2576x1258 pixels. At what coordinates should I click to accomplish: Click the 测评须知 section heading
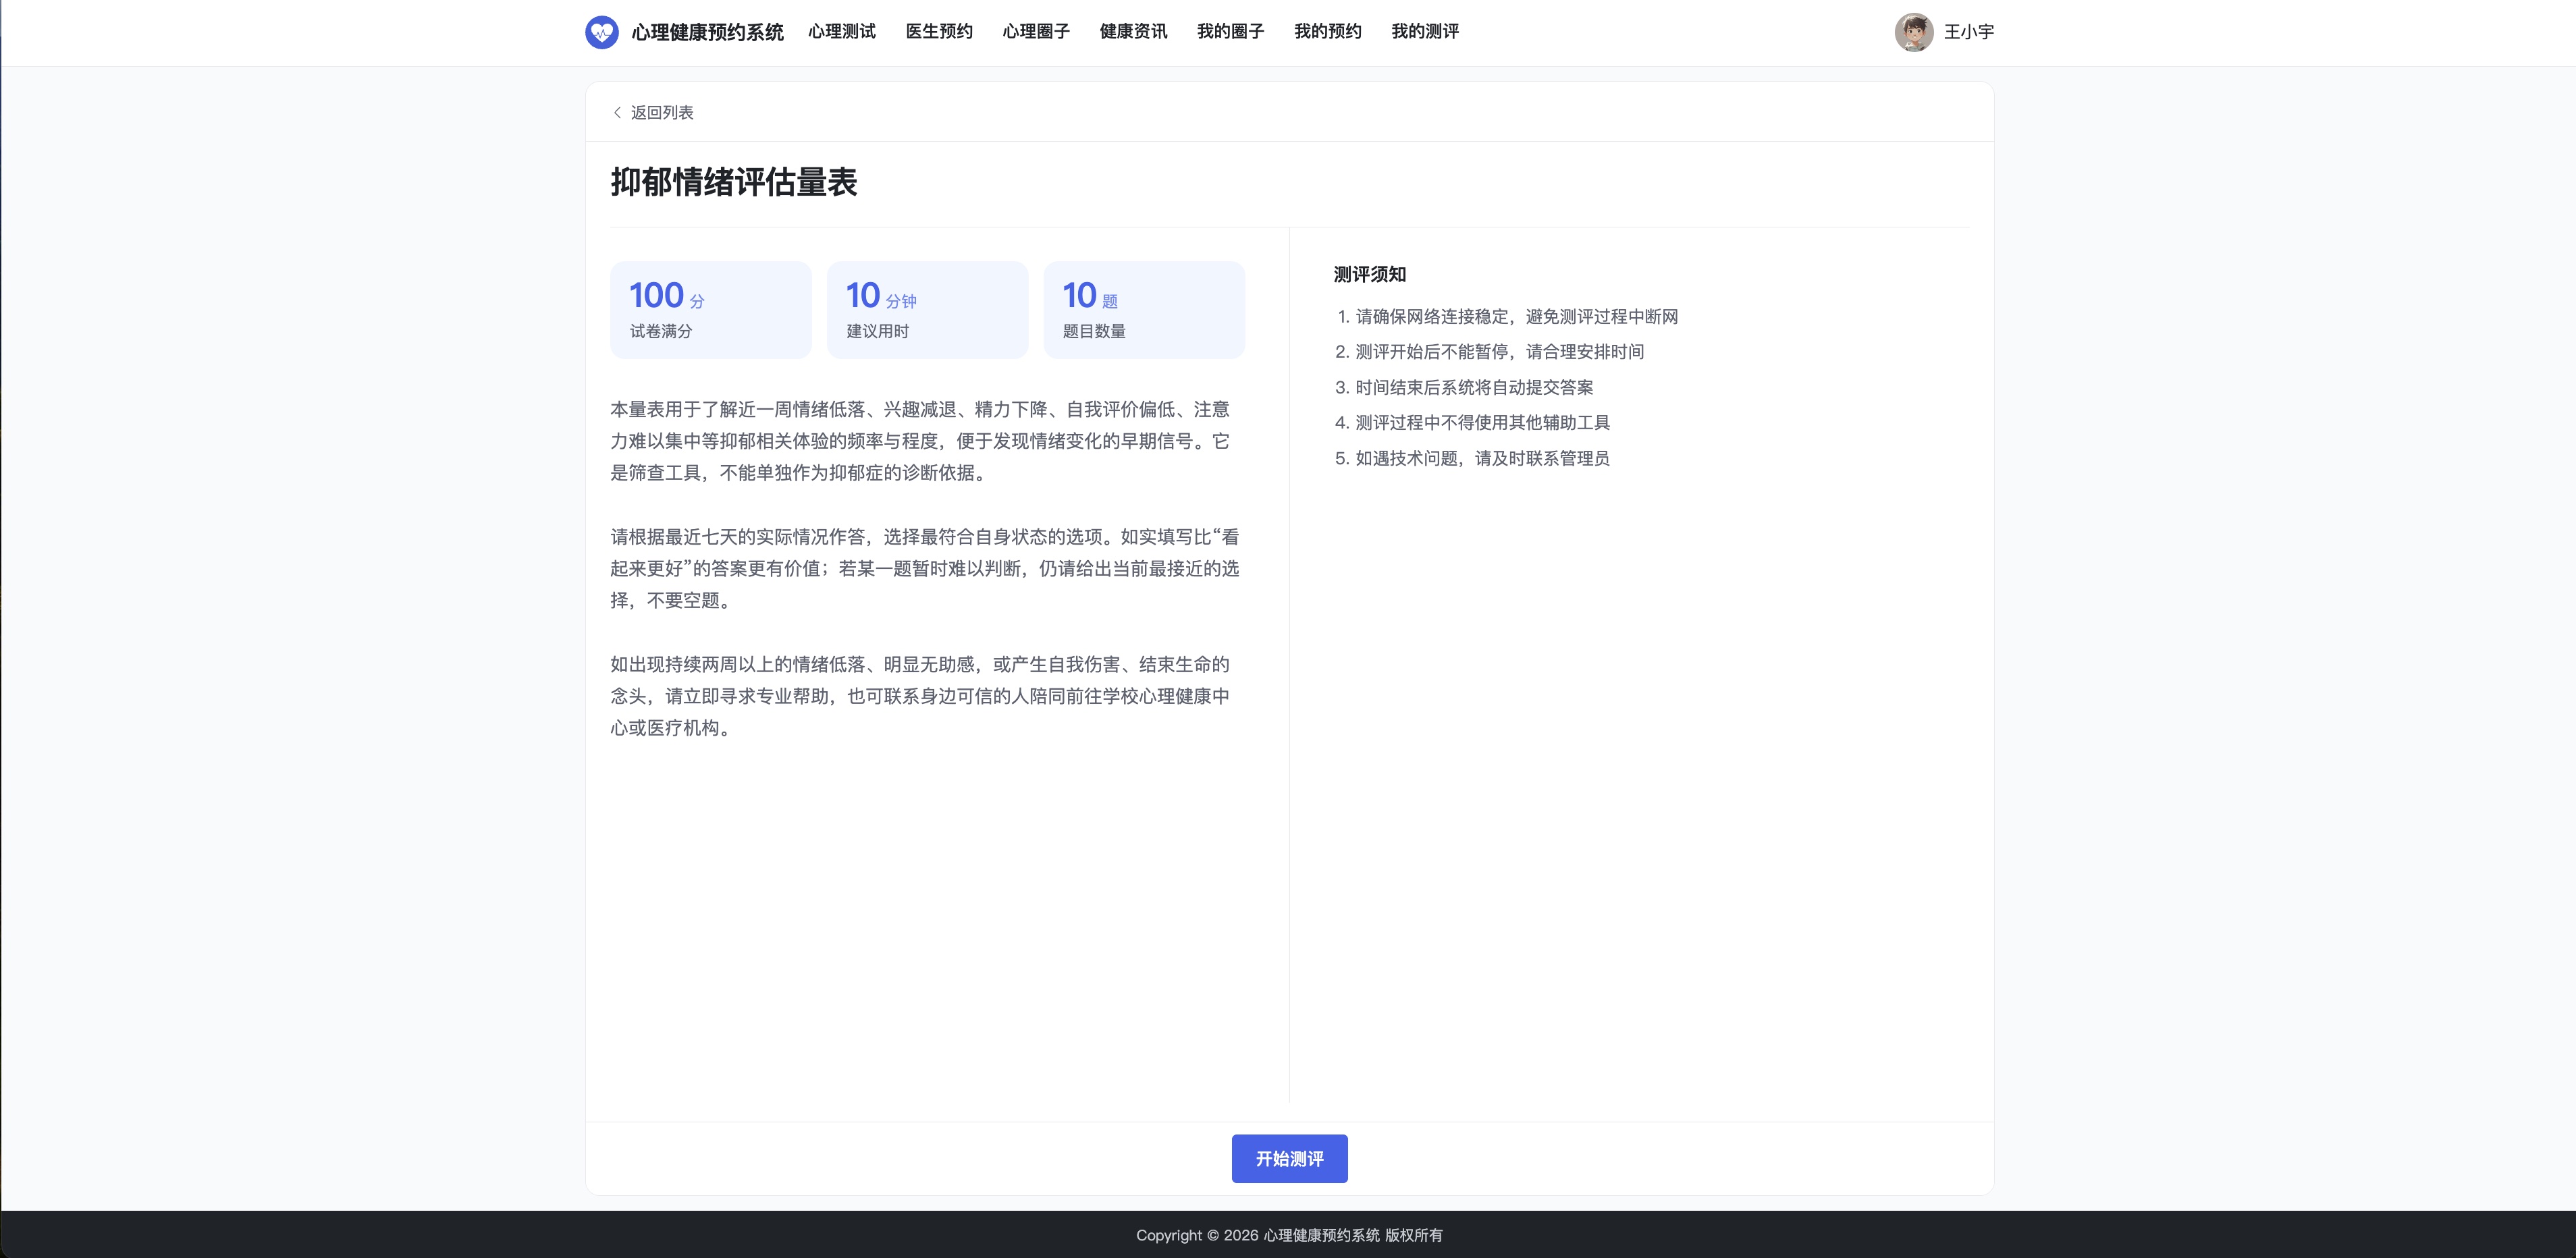pos(1369,274)
